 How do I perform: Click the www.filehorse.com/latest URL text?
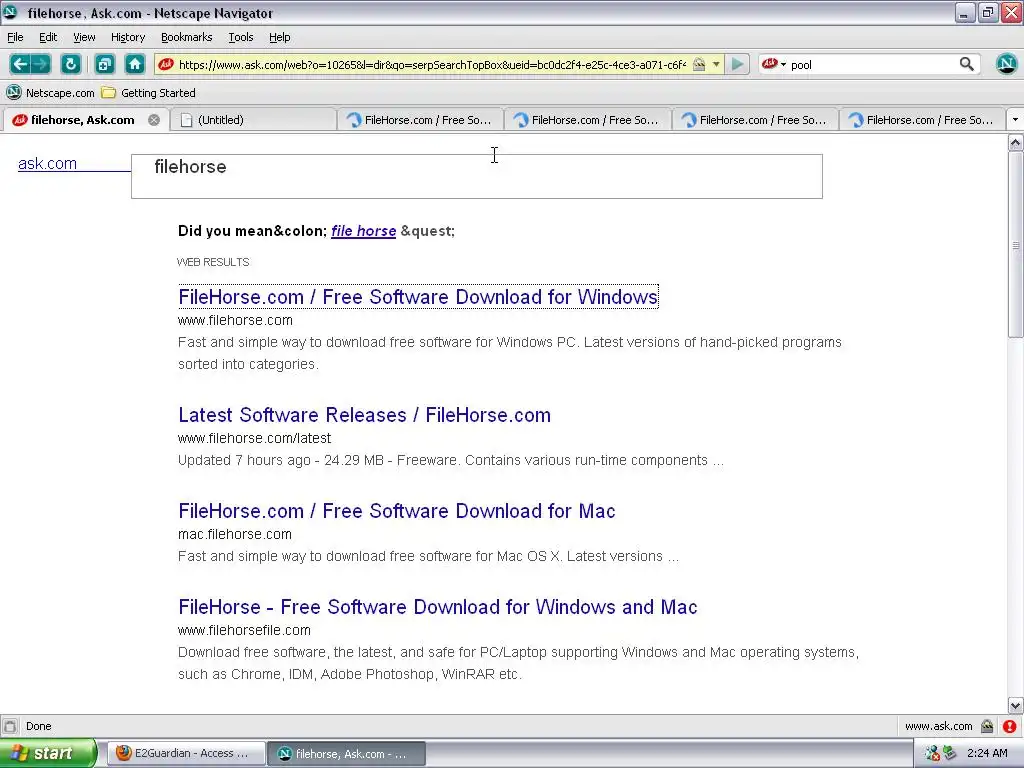[x=254, y=438]
